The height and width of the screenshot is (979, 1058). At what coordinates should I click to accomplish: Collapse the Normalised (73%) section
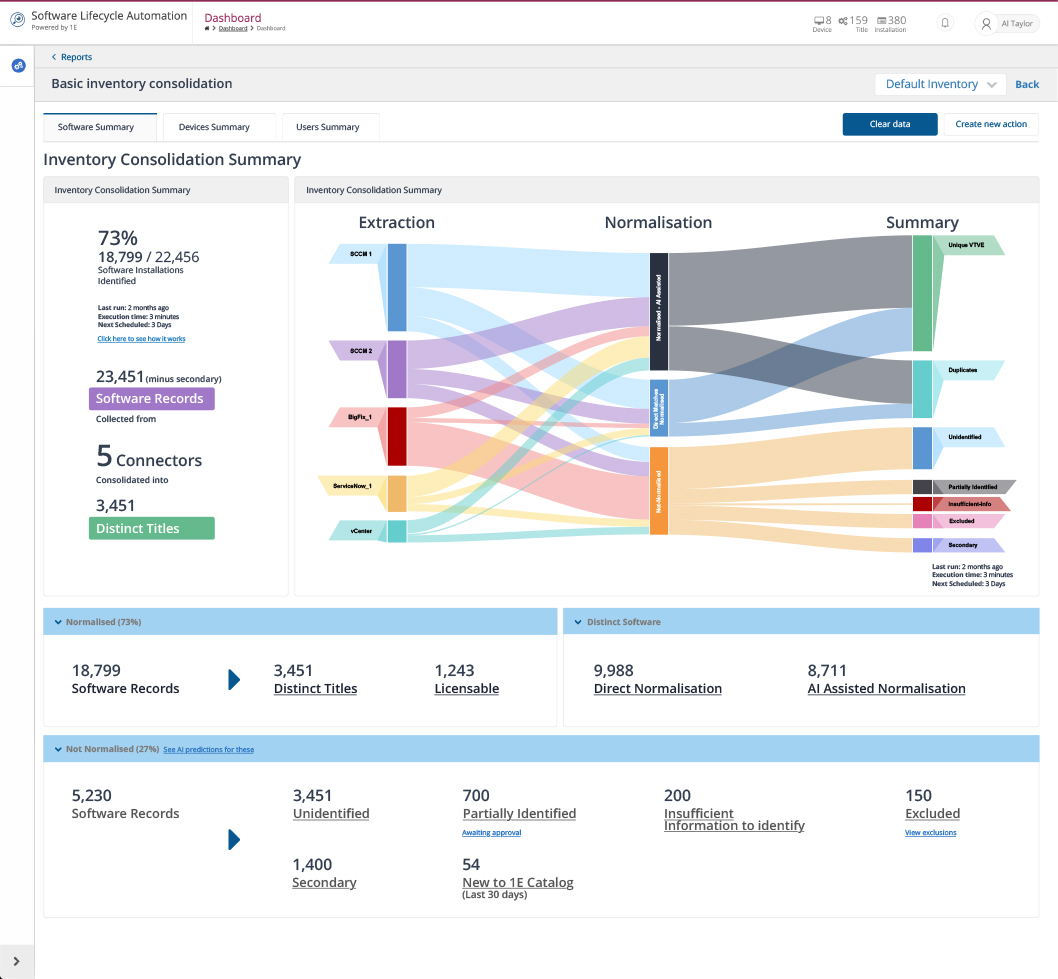click(x=58, y=622)
